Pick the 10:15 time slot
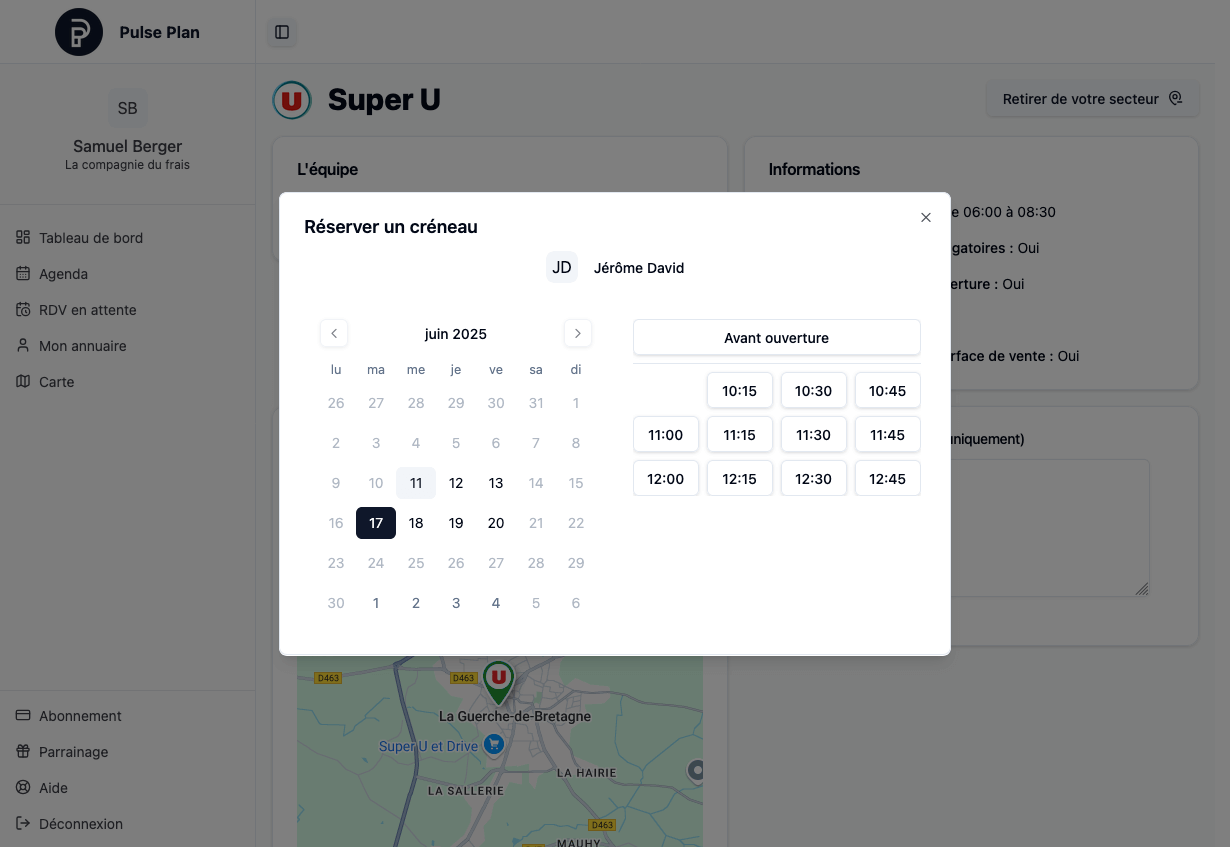 [740, 391]
